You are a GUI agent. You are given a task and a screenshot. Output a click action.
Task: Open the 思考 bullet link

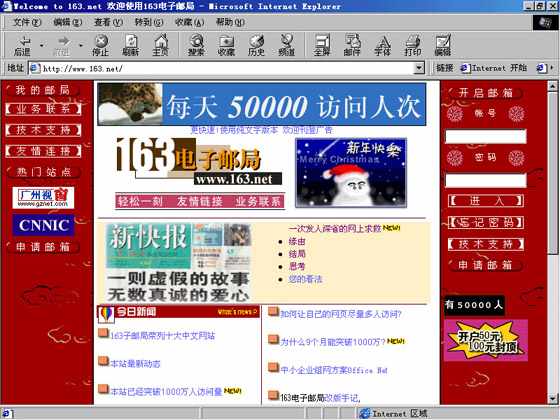tap(297, 266)
